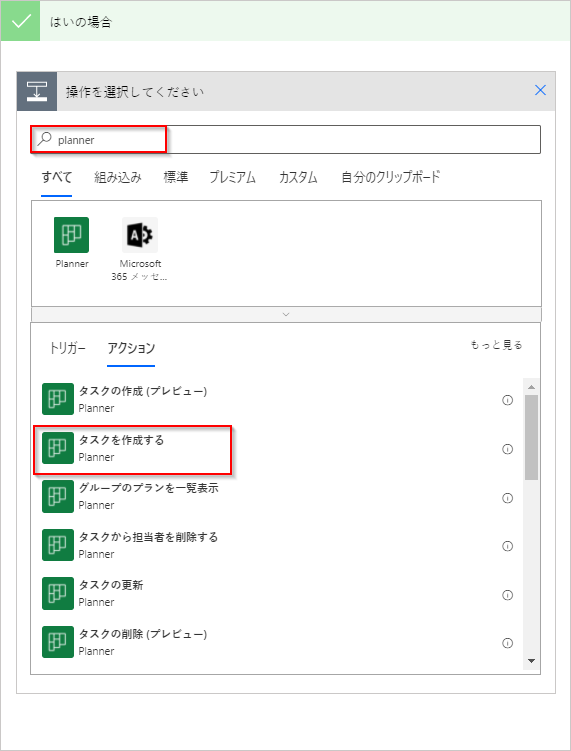Collapse the connectors list with the chevron
The width and height of the screenshot is (571, 751).
286,314
